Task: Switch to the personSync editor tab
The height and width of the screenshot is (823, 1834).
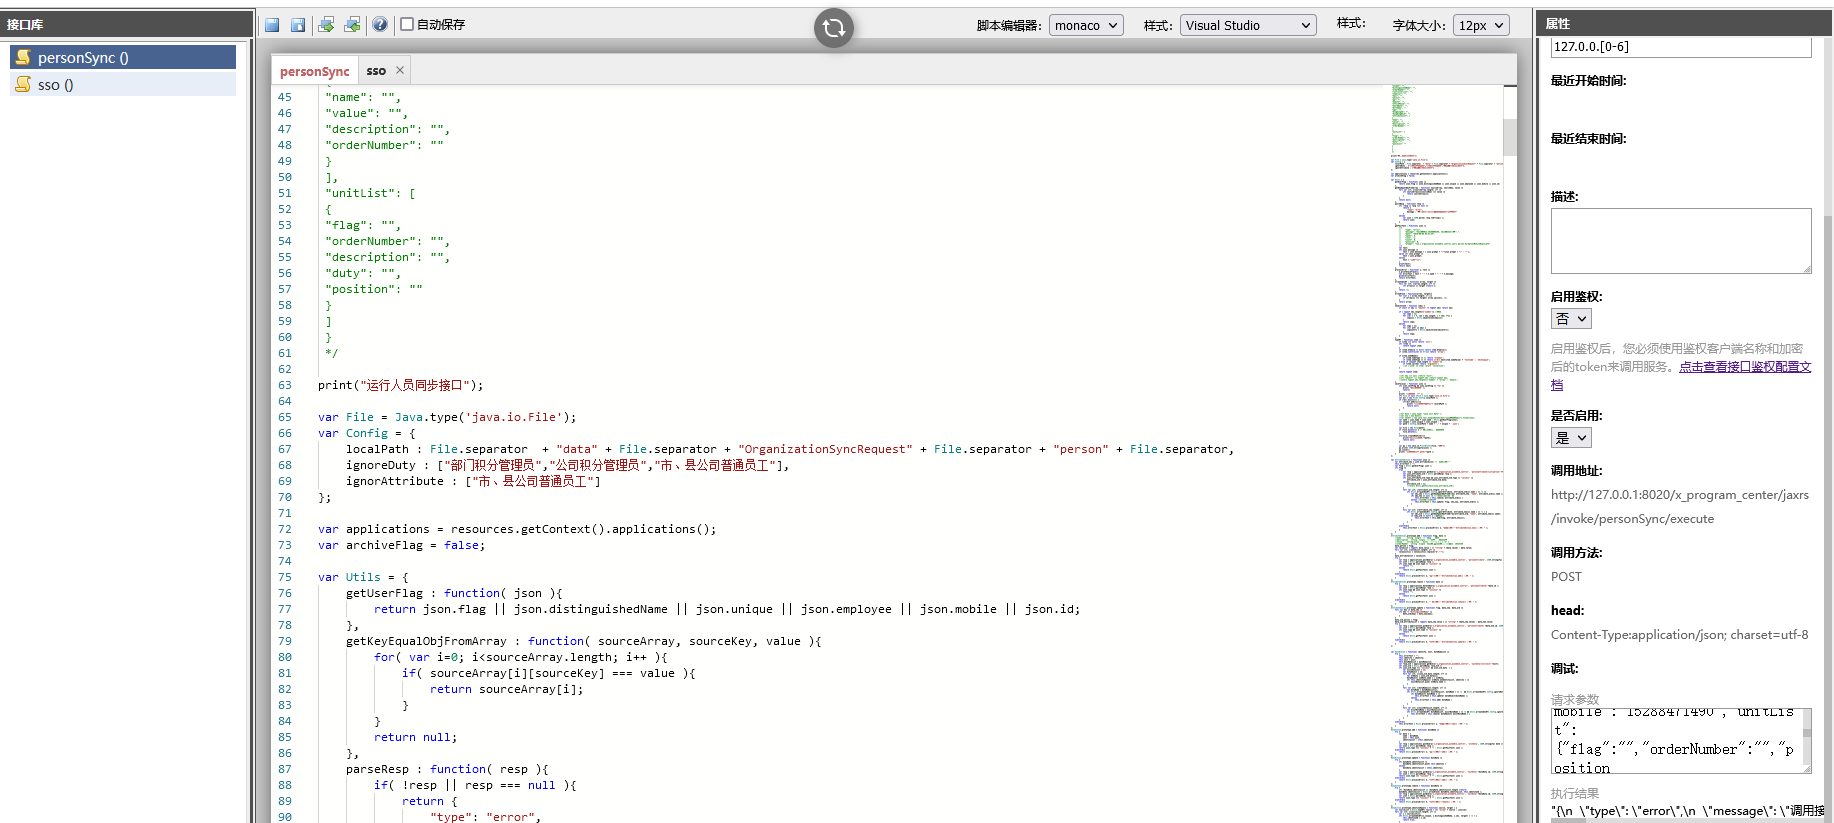Action: point(314,71)
